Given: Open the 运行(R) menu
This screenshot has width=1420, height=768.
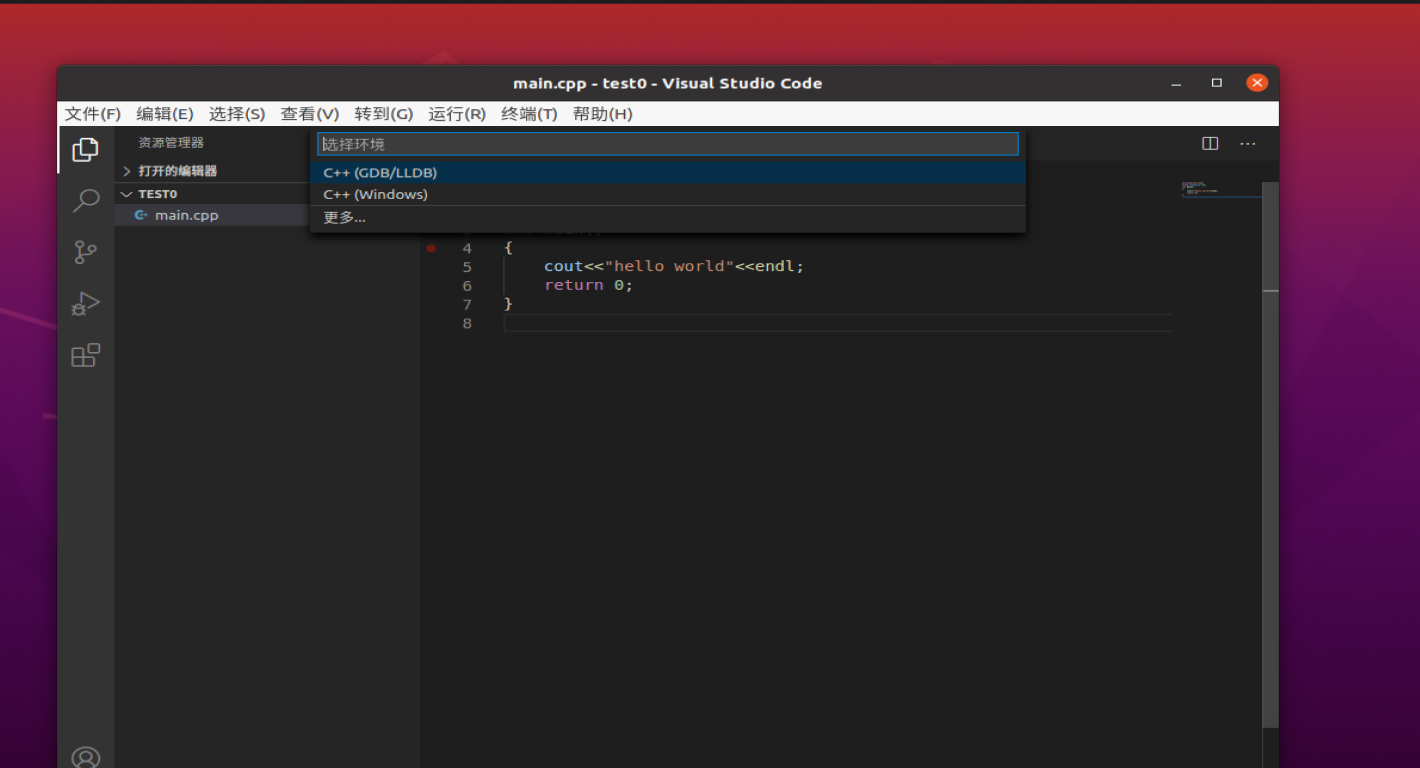Looking at the screenshot, I should (457, 114).
